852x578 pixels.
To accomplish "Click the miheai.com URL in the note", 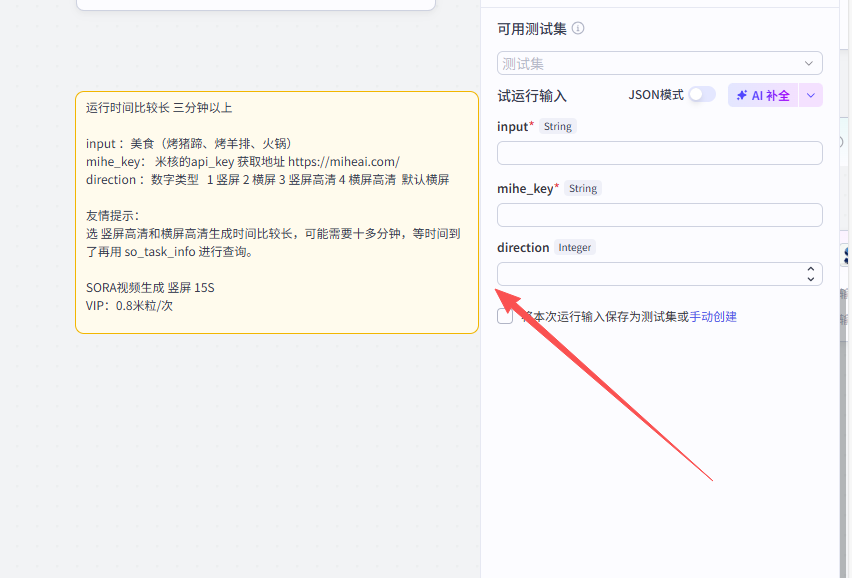I will (x=343, y=161).
